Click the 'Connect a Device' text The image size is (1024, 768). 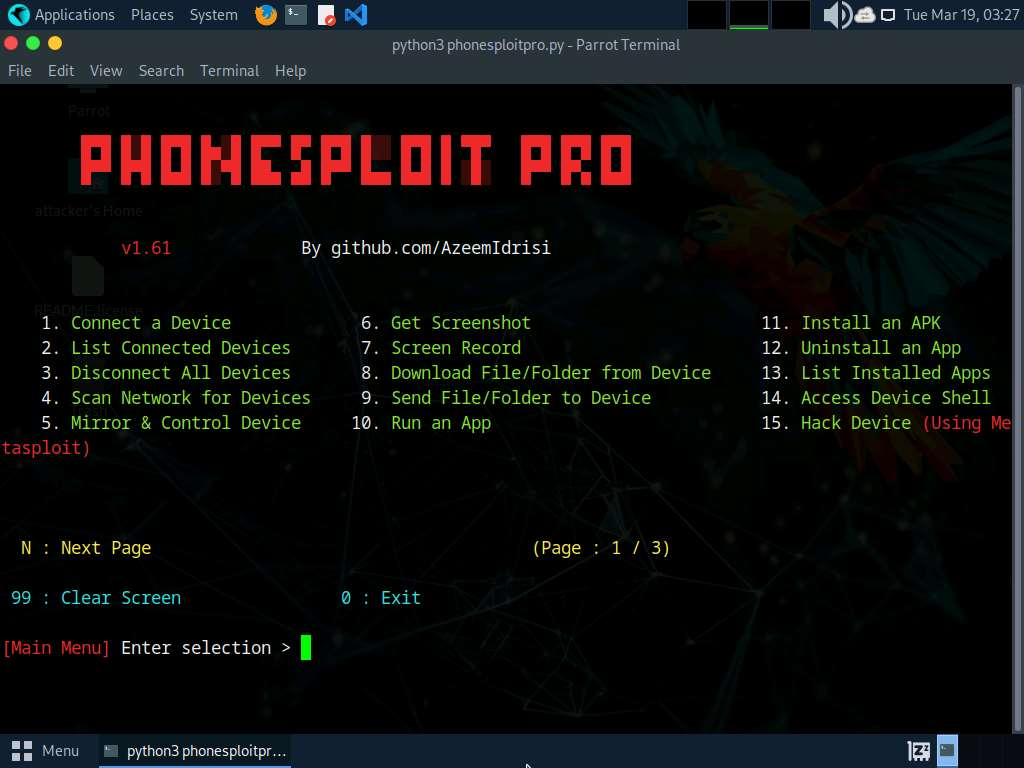[151, 323]
